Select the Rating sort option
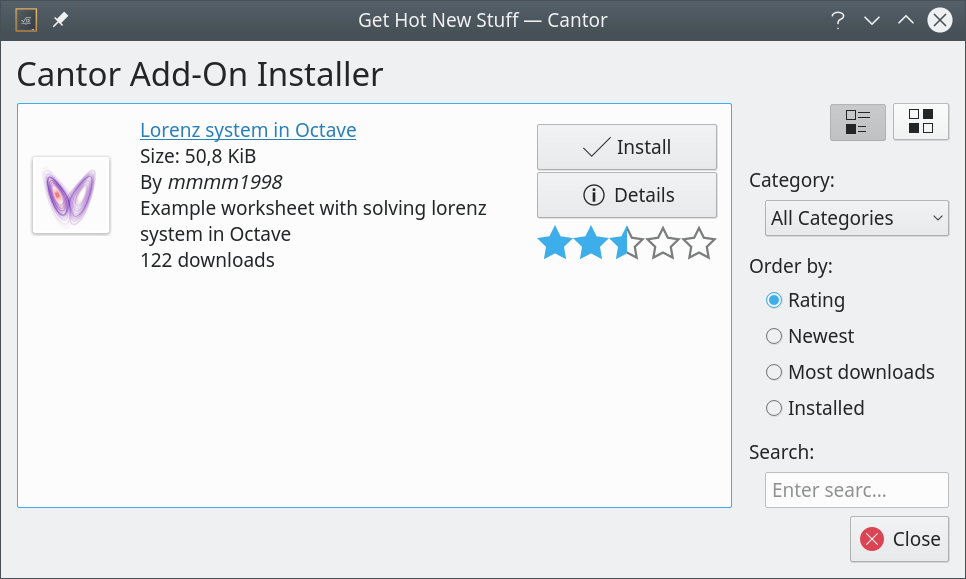Image resolution: width=966 pixels, height=579 pixels. click(x=774, y=300)
